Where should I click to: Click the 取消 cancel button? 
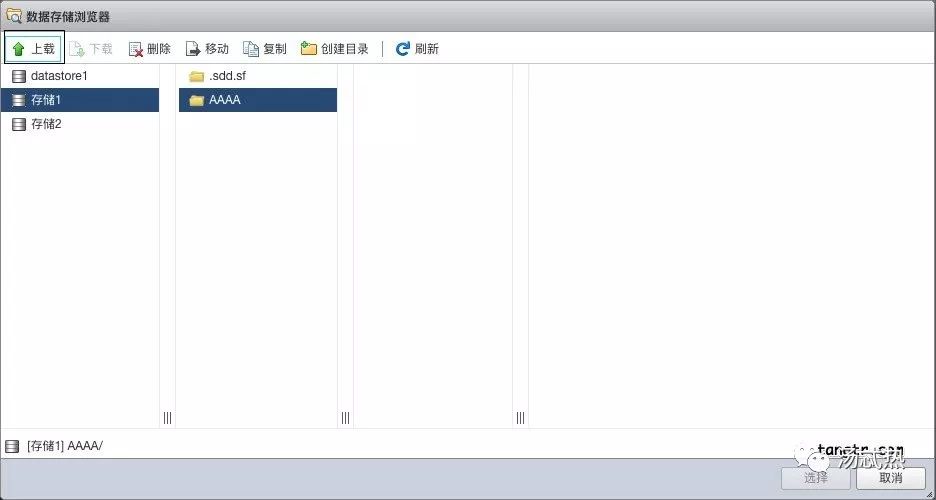[891, 477]
